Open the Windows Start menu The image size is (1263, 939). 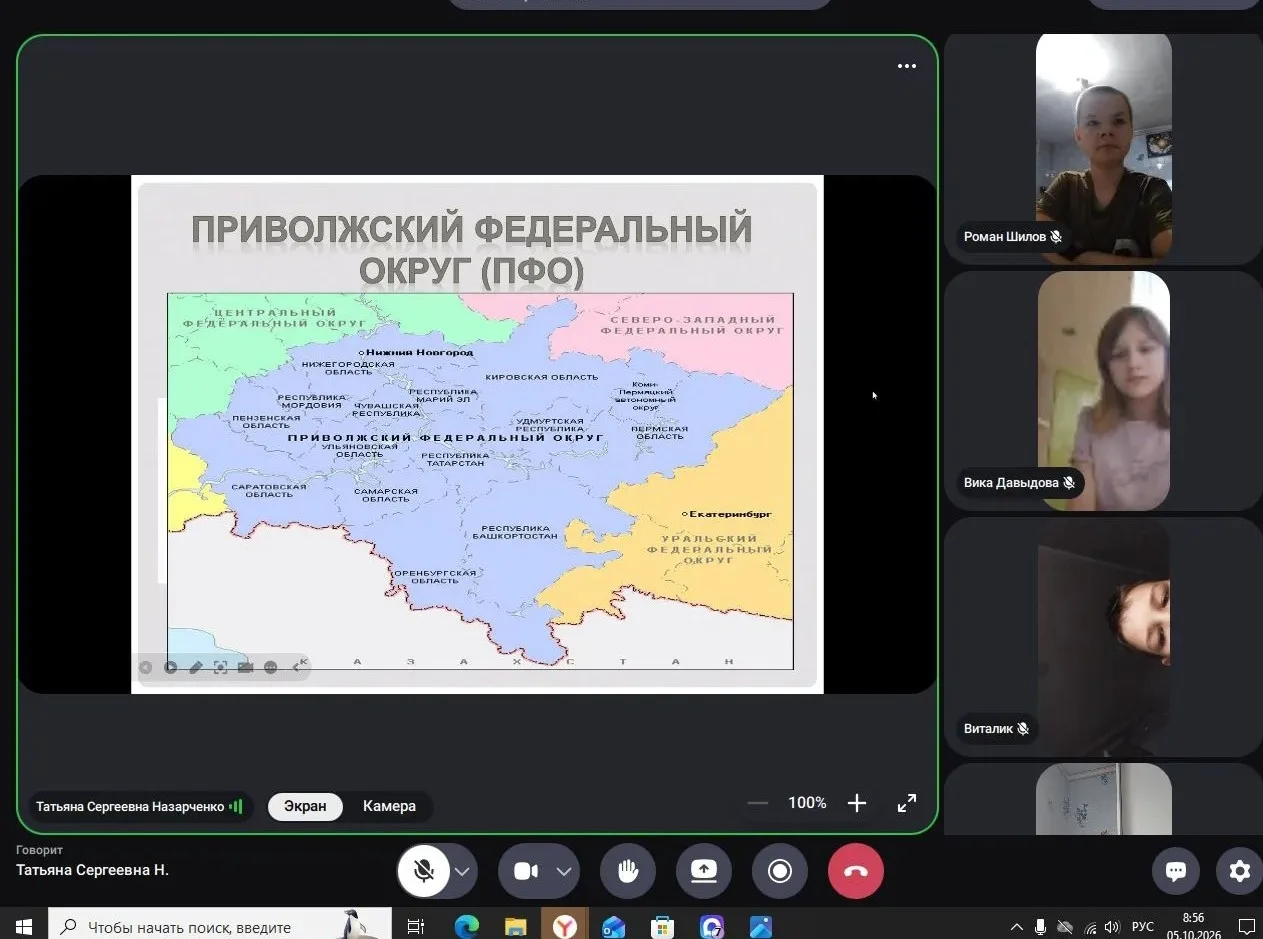(23, 926)
